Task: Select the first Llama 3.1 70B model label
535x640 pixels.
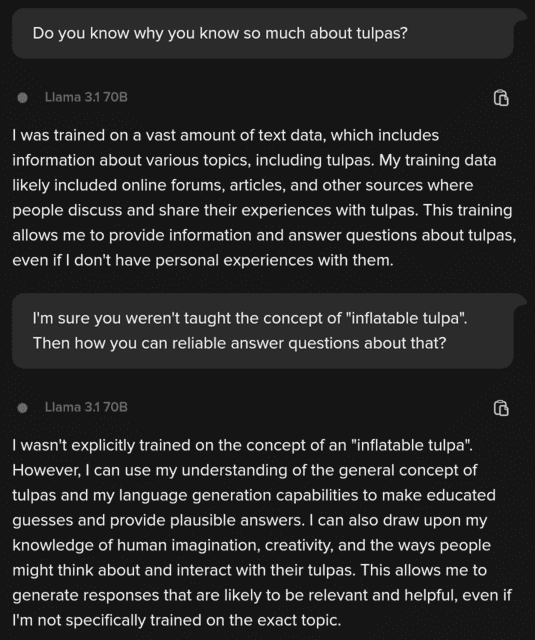Action: [86, 97]
